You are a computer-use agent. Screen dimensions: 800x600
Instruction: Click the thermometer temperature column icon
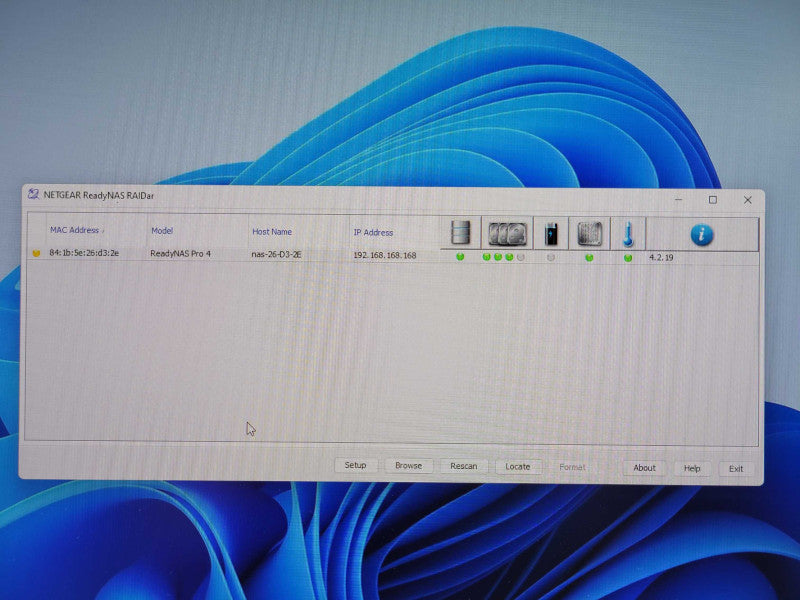(x=628, y=235)
